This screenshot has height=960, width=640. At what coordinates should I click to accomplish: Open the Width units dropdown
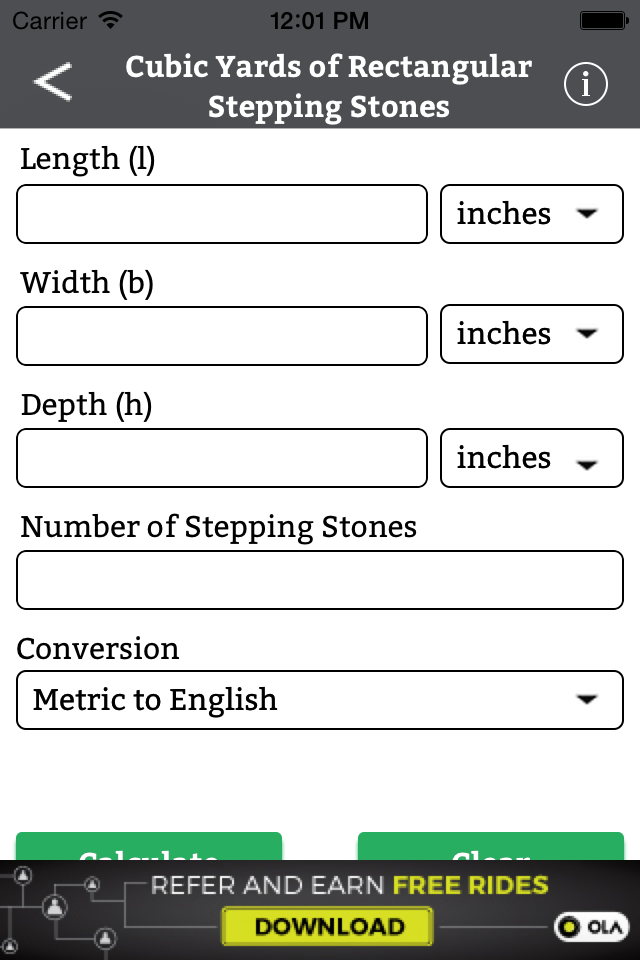click(x=531, y=334)
